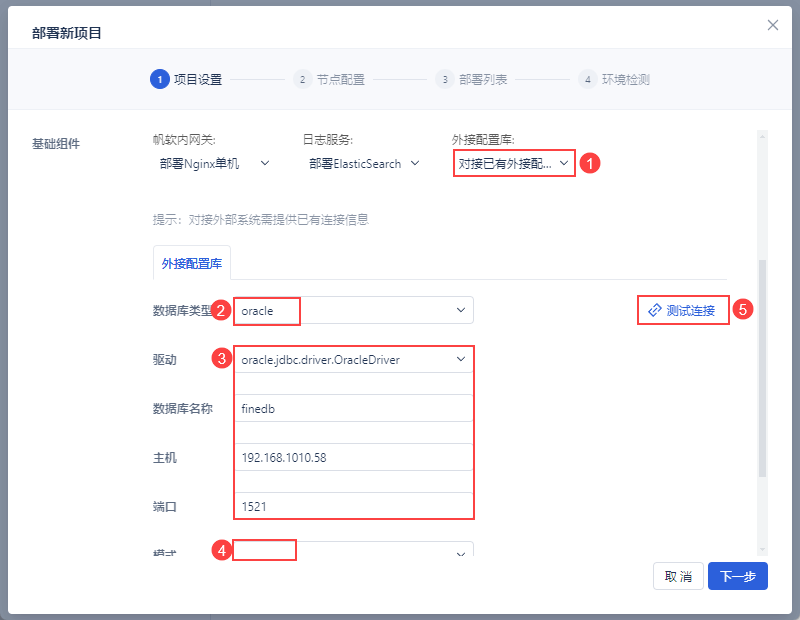800x620 pixels.
Task: Focus the 主机 IP address field
Action: tap(353, 457)
